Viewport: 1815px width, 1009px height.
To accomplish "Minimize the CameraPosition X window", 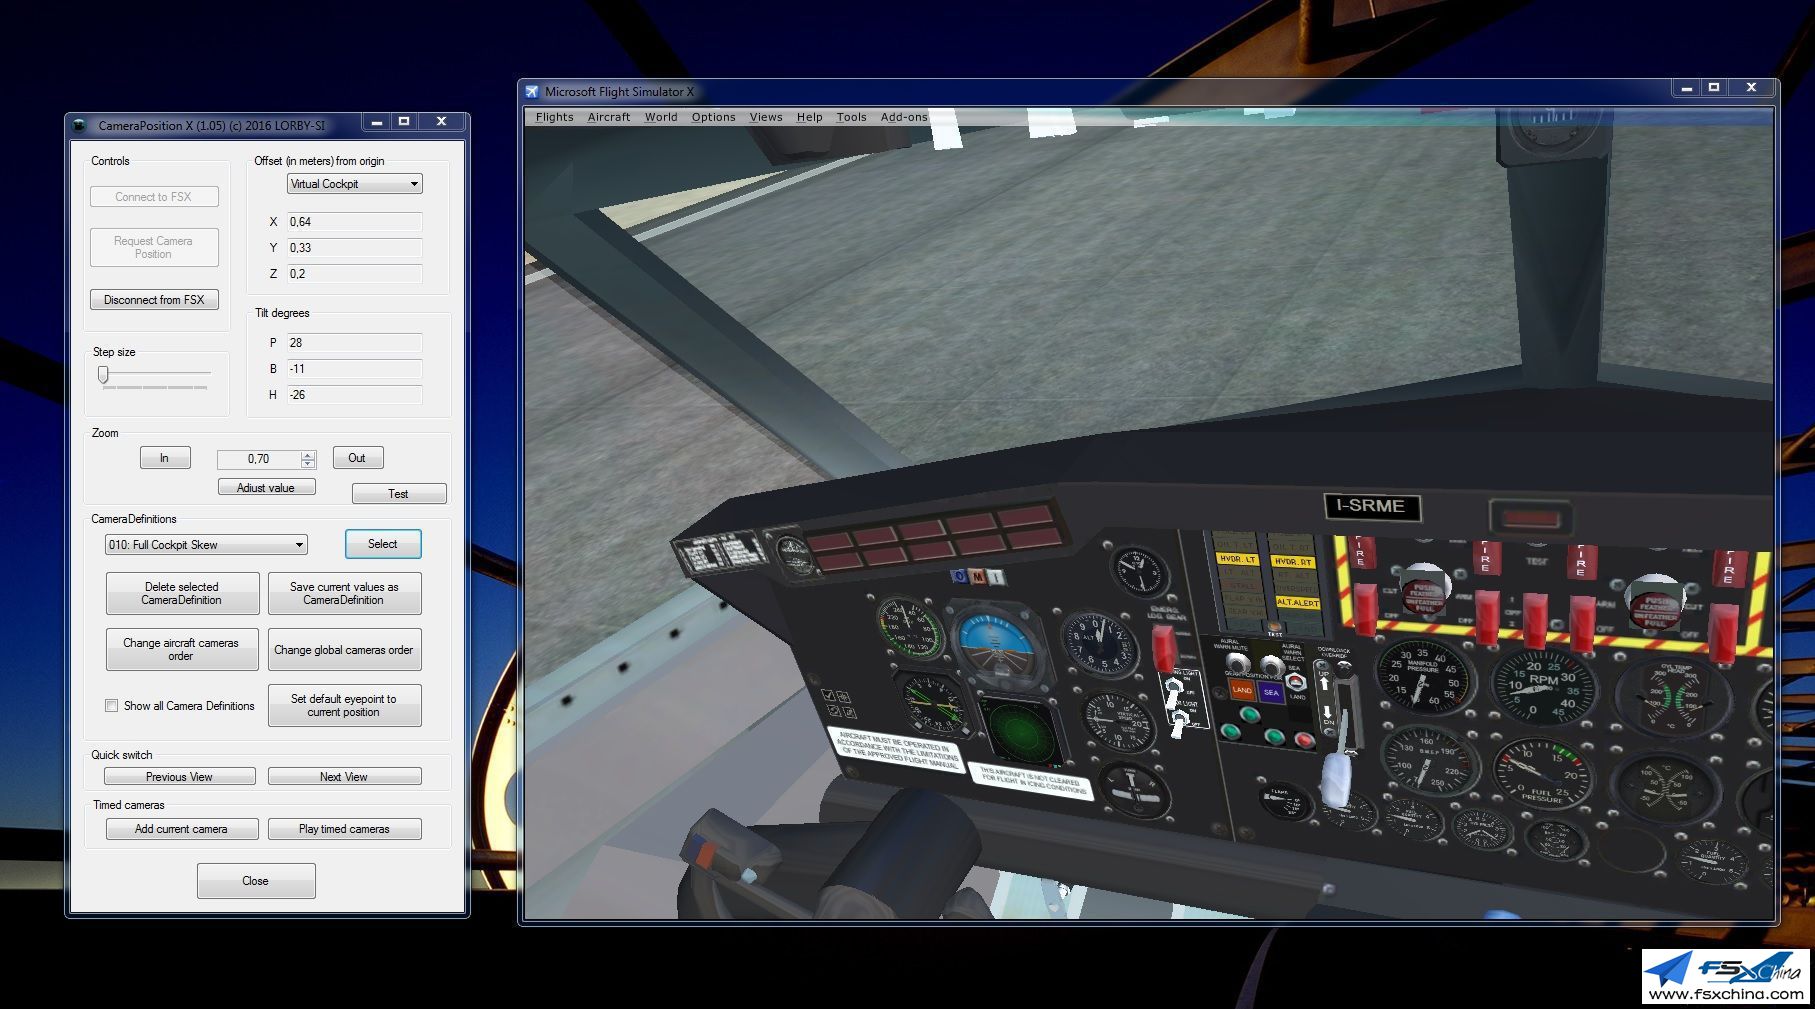I will point(376,122).
